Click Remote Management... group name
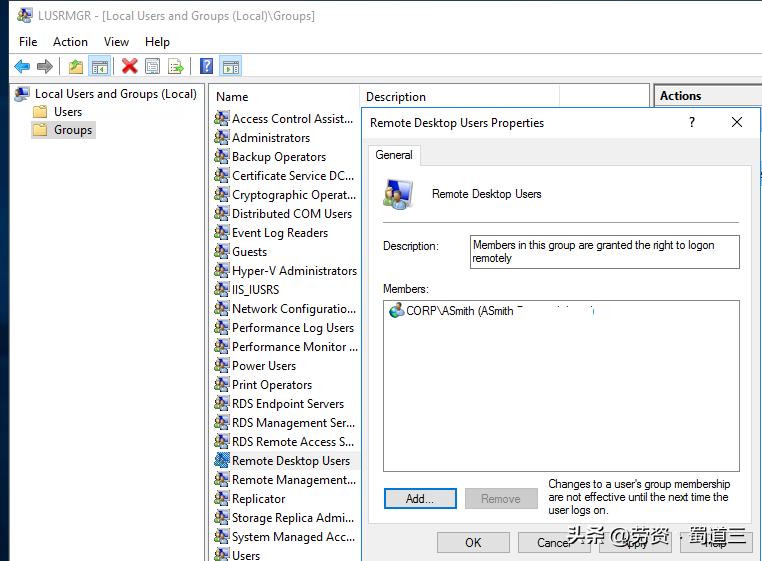The height and width of the screenshot is (561, 762). pos(294,479)
